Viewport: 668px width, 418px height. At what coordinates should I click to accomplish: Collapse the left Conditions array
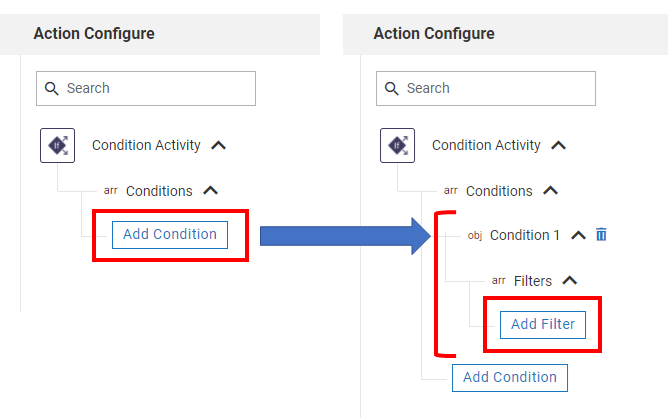[x=210, y=190]
